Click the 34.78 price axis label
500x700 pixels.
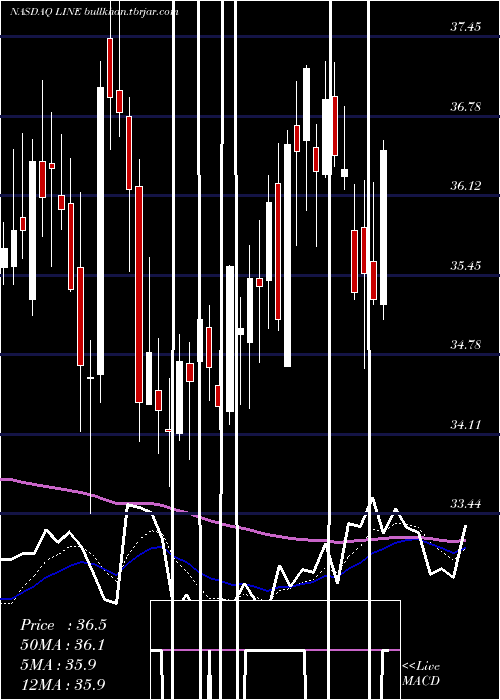coord(466,345)
